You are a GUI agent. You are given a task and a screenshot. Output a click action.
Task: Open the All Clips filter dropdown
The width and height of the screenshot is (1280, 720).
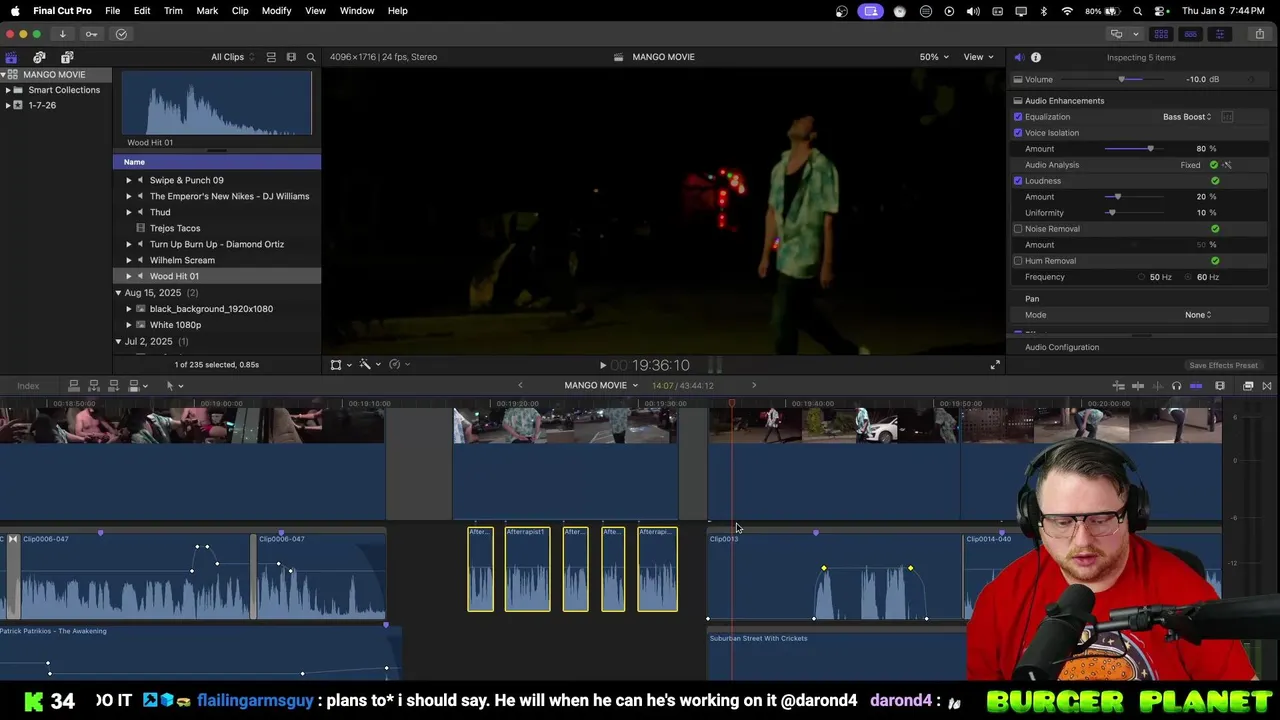pyautogui.click(x=232, y=57)
